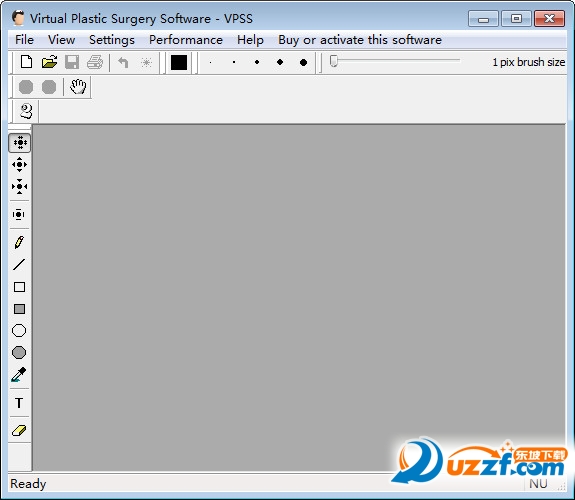575x500 pixels.
Task: Open the Performance menu
Action: pos(186,40)
